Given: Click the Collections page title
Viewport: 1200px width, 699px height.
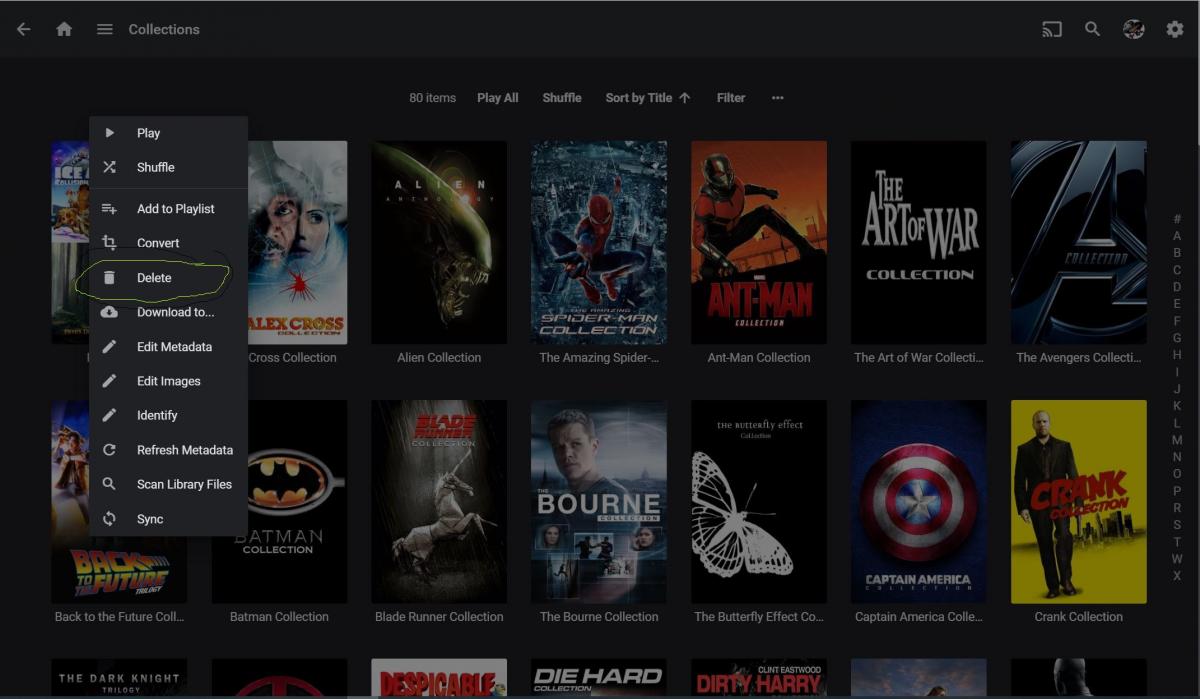Looking at the screenshot, I should [x=164, y=29].
